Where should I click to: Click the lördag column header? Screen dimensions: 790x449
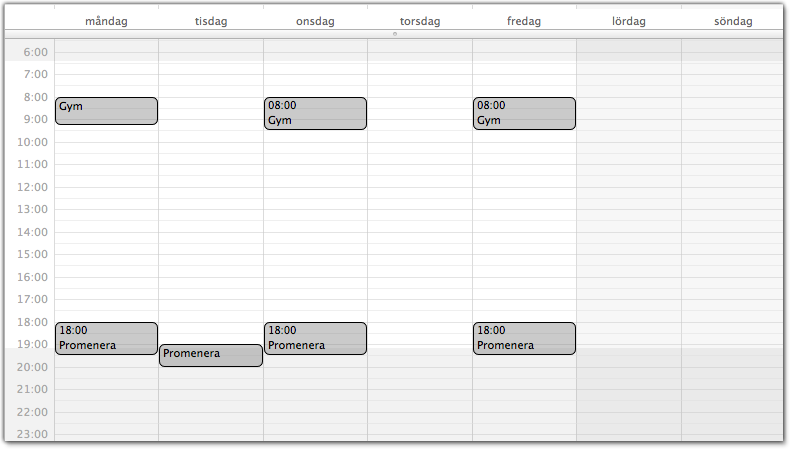[629, 21]
